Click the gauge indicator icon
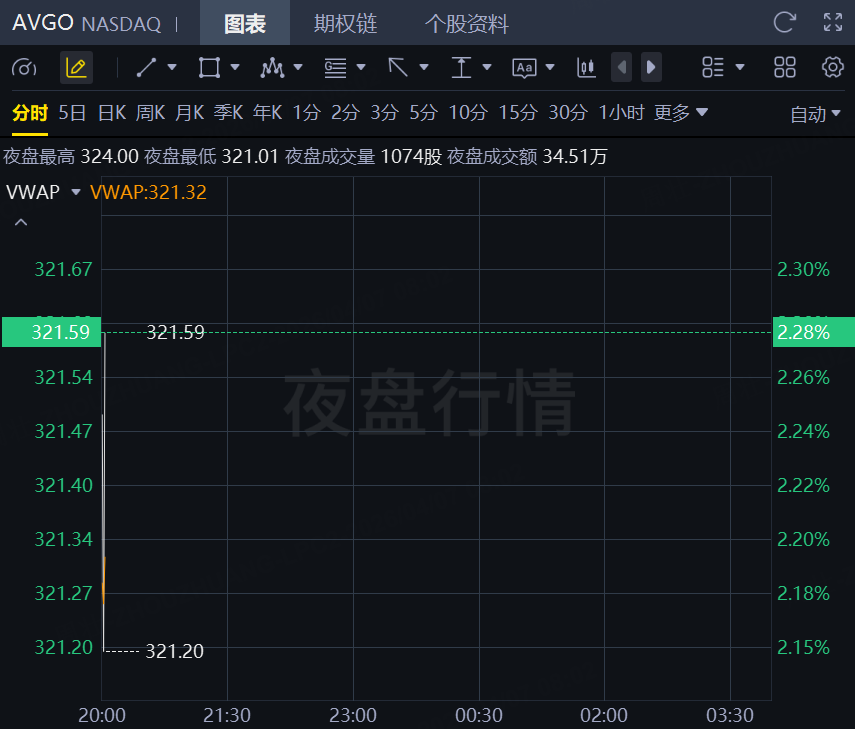The height and width of the screenshot is (729, 855). (x=24, y=68)
